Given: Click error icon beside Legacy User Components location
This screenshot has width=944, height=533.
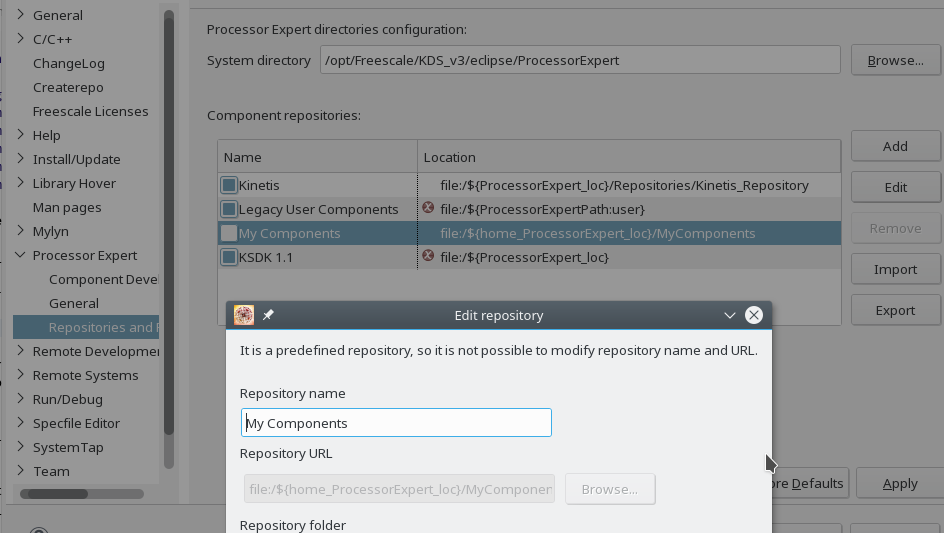Looking at the screenshot, I should (x=428, y=208).
